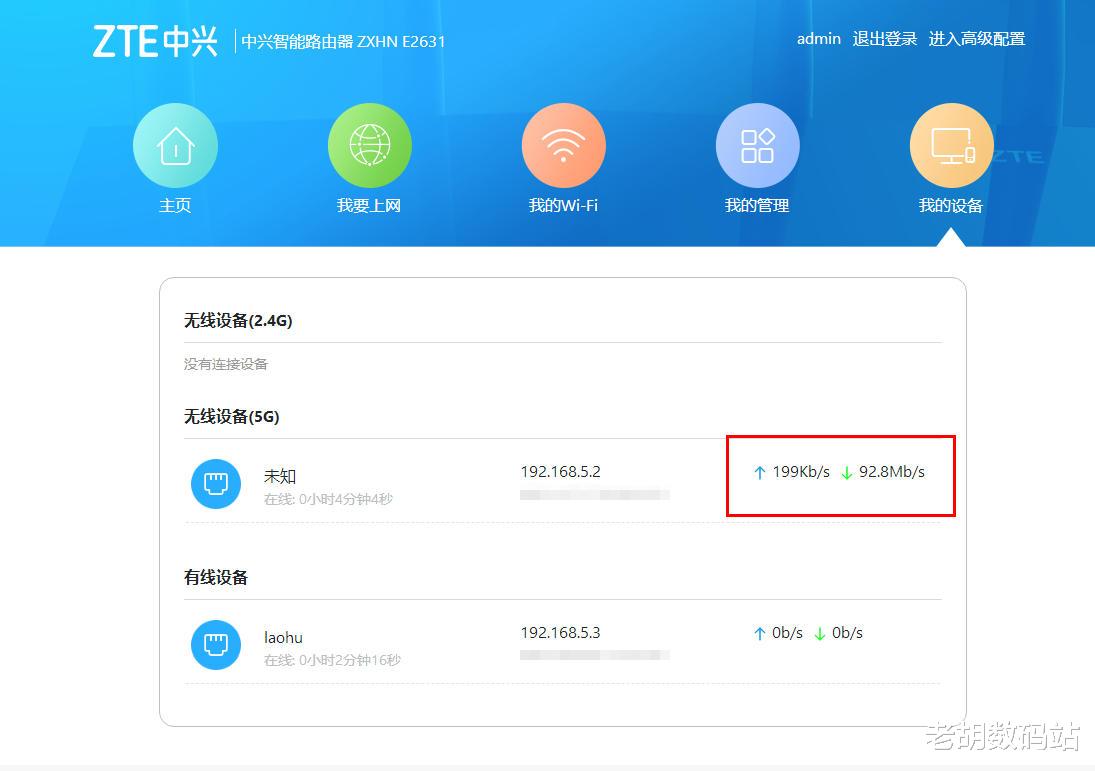Open the 我的Wi-Fi settings icon
Image resolution: width=1095 pixels, height=771 pixels.
click(563, 145)
